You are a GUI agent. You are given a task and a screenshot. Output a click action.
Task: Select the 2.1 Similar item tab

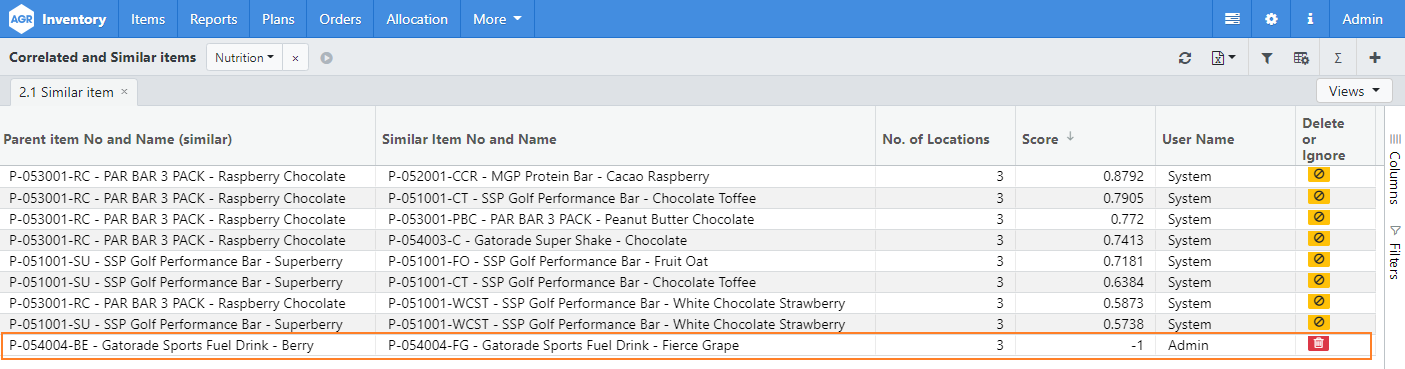[x=66, y=92]
